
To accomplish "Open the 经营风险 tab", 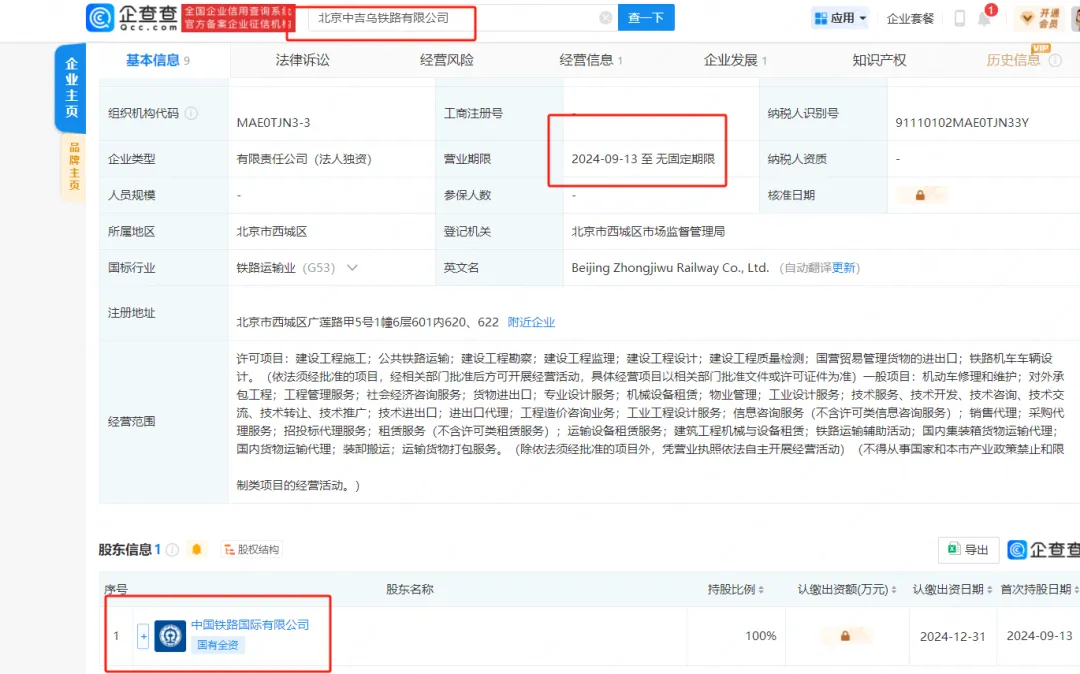I will (447, 61).
